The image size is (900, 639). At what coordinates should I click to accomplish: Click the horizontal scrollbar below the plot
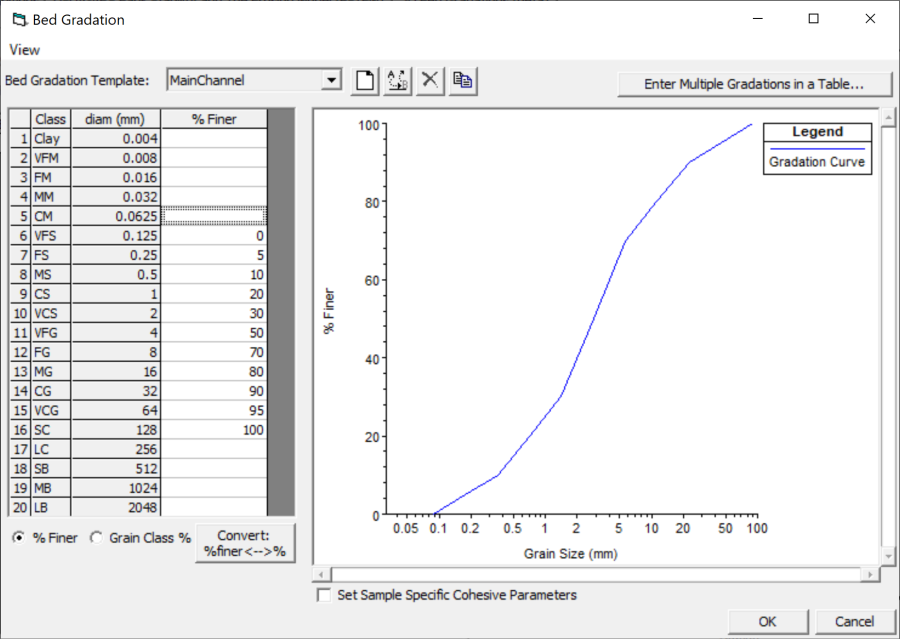pos(596,575)
